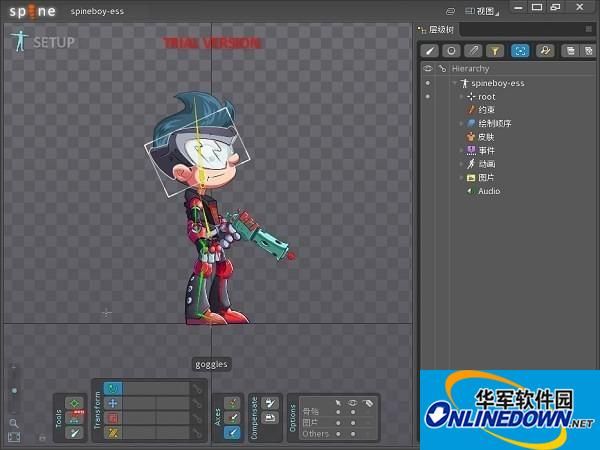
Task: Toggle Others selectable option dot
Action: coord(338,434)
